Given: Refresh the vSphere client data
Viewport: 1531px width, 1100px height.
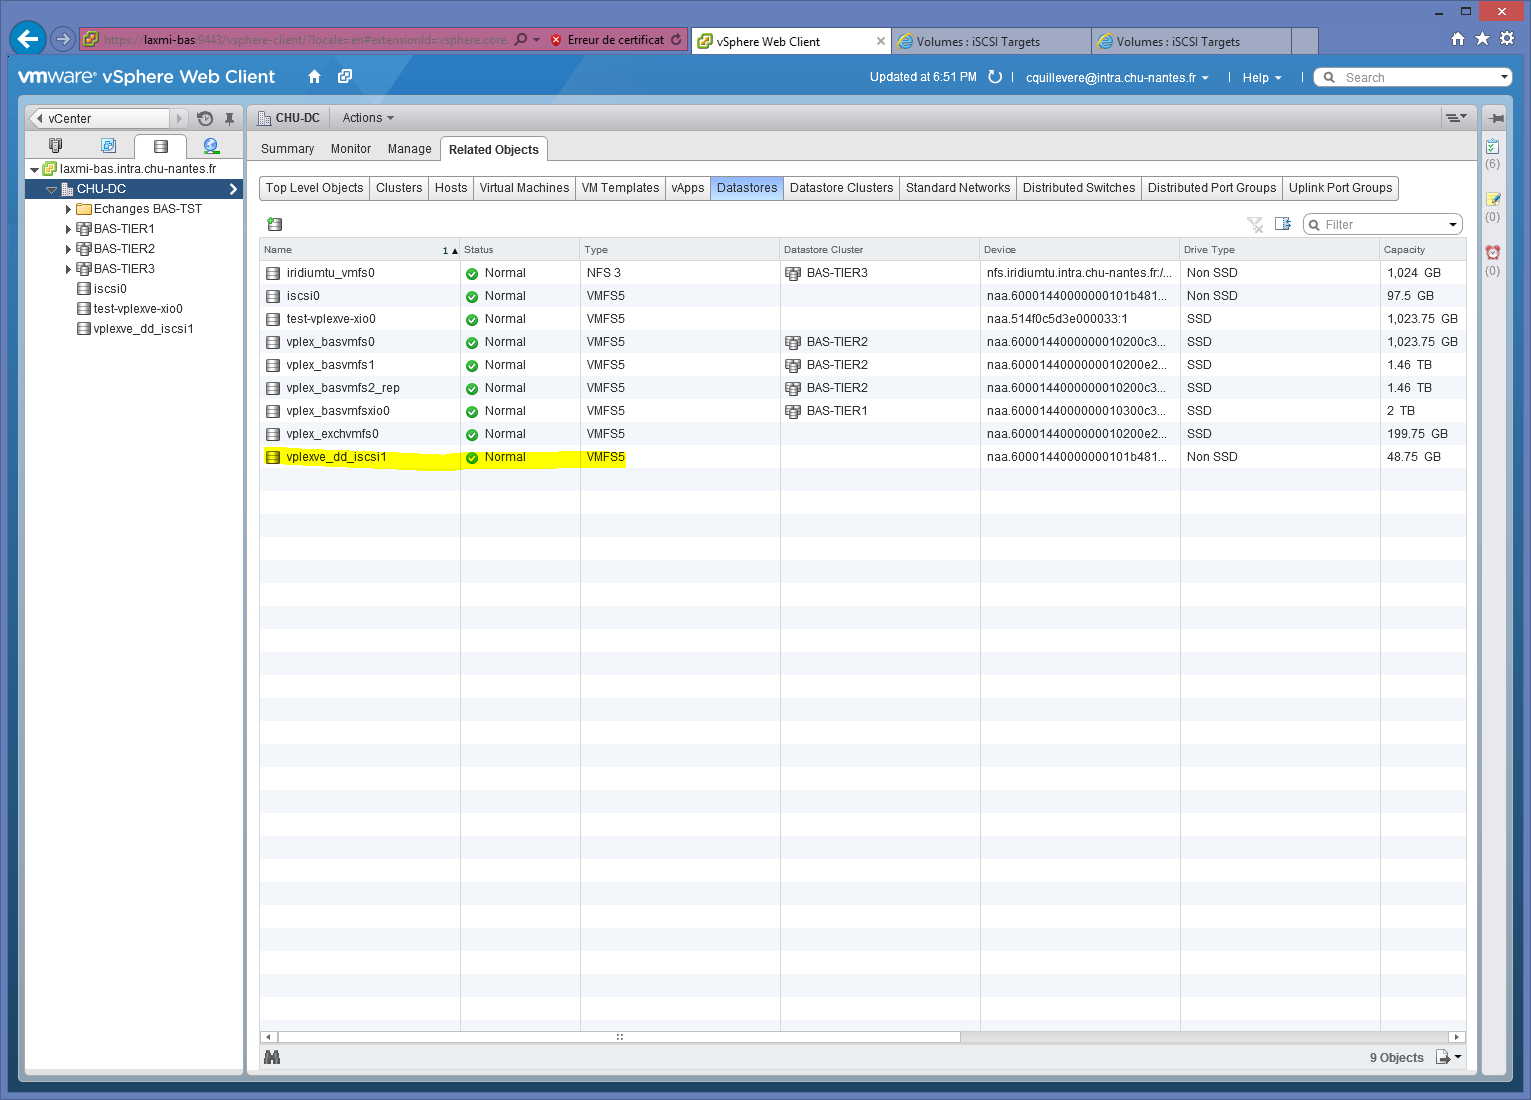Looking at the screenshot, I should coord(995,77).
